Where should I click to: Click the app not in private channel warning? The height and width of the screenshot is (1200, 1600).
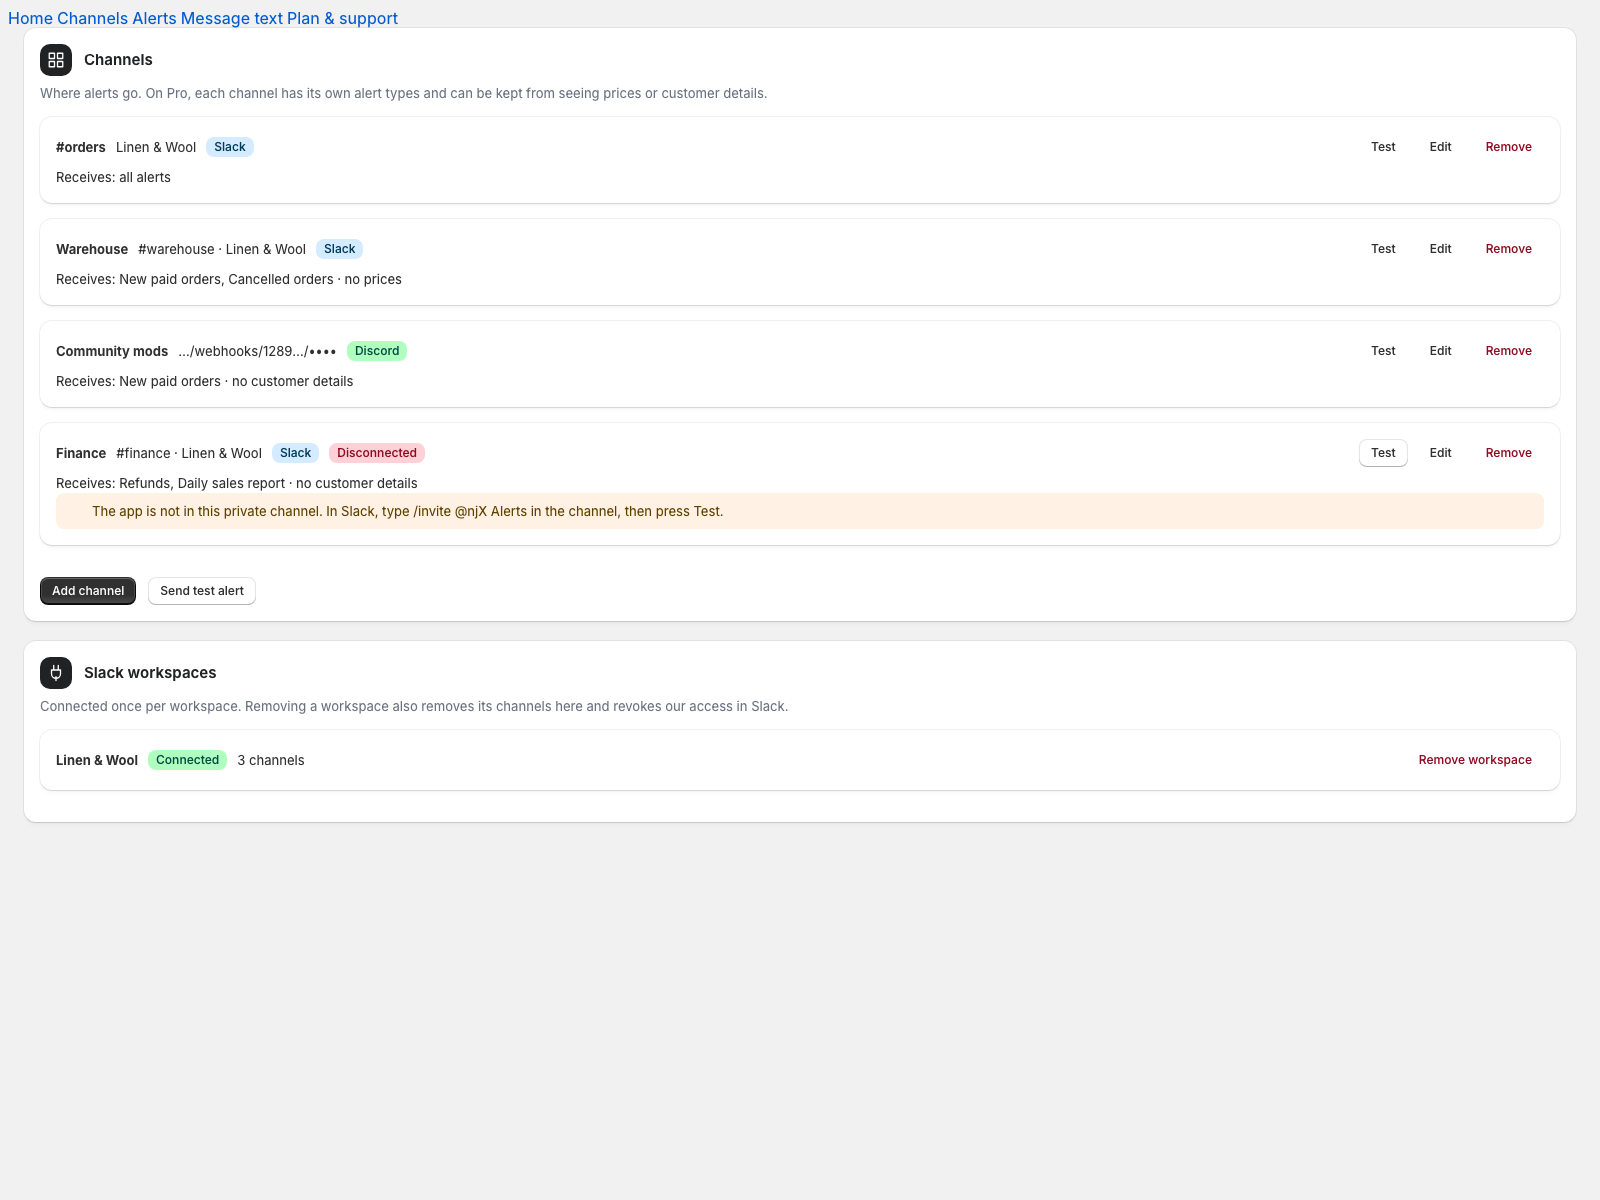click(800, 511)
